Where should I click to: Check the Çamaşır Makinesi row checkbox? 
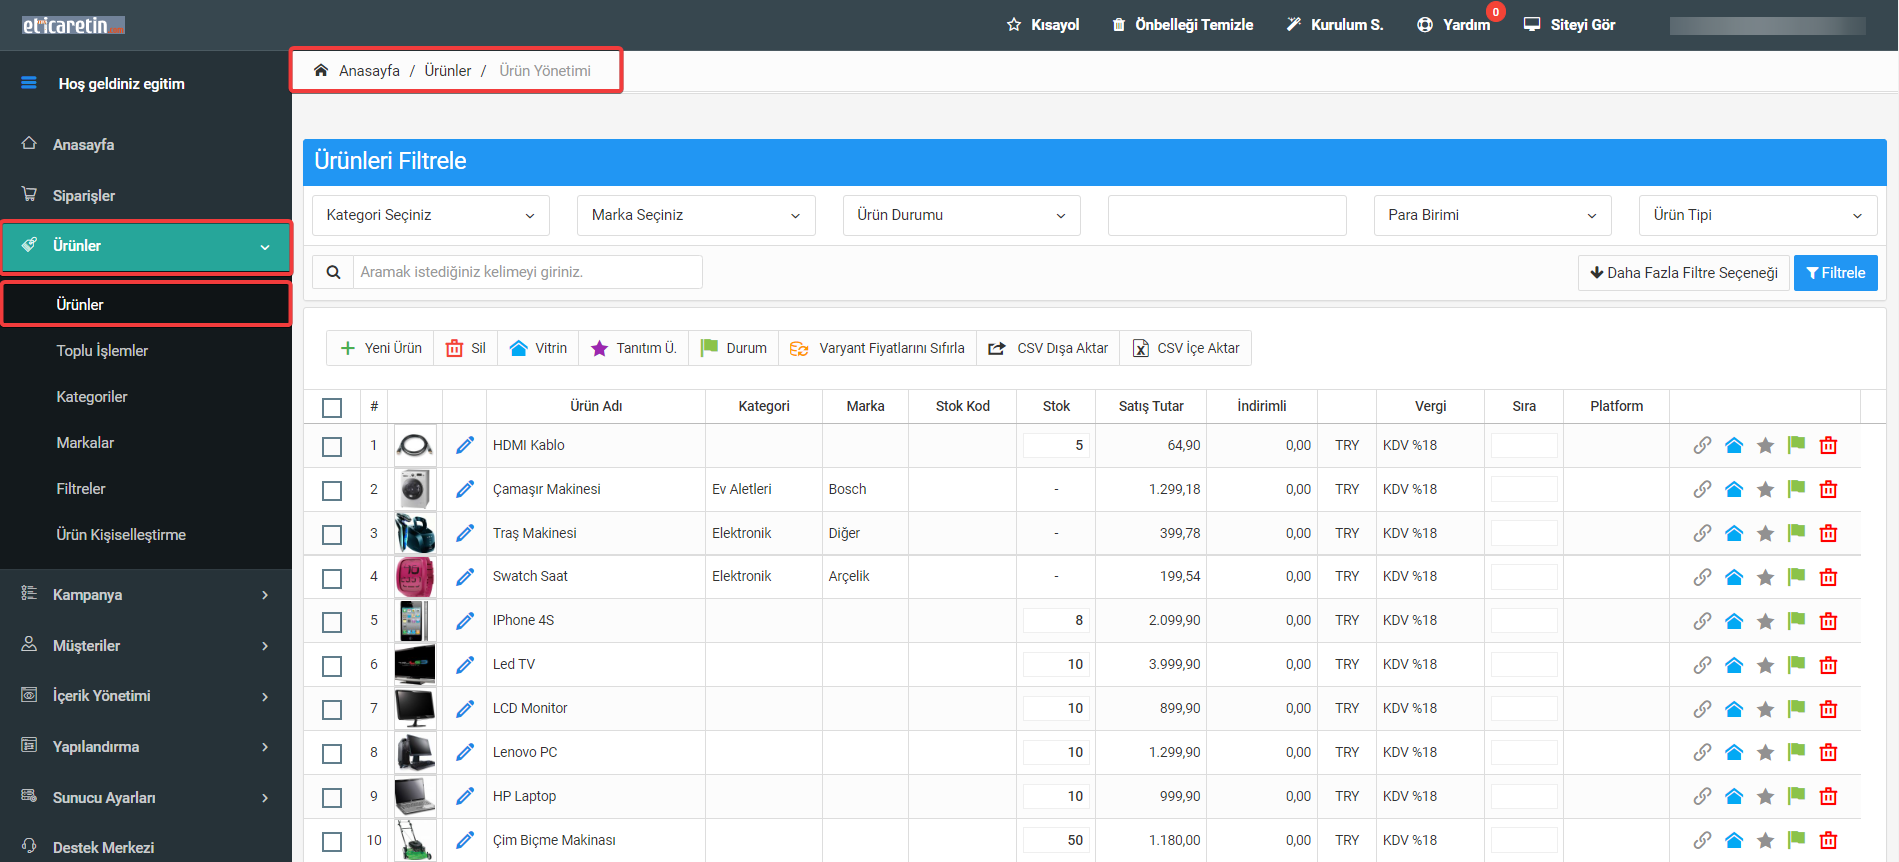(x=332, y=491)
